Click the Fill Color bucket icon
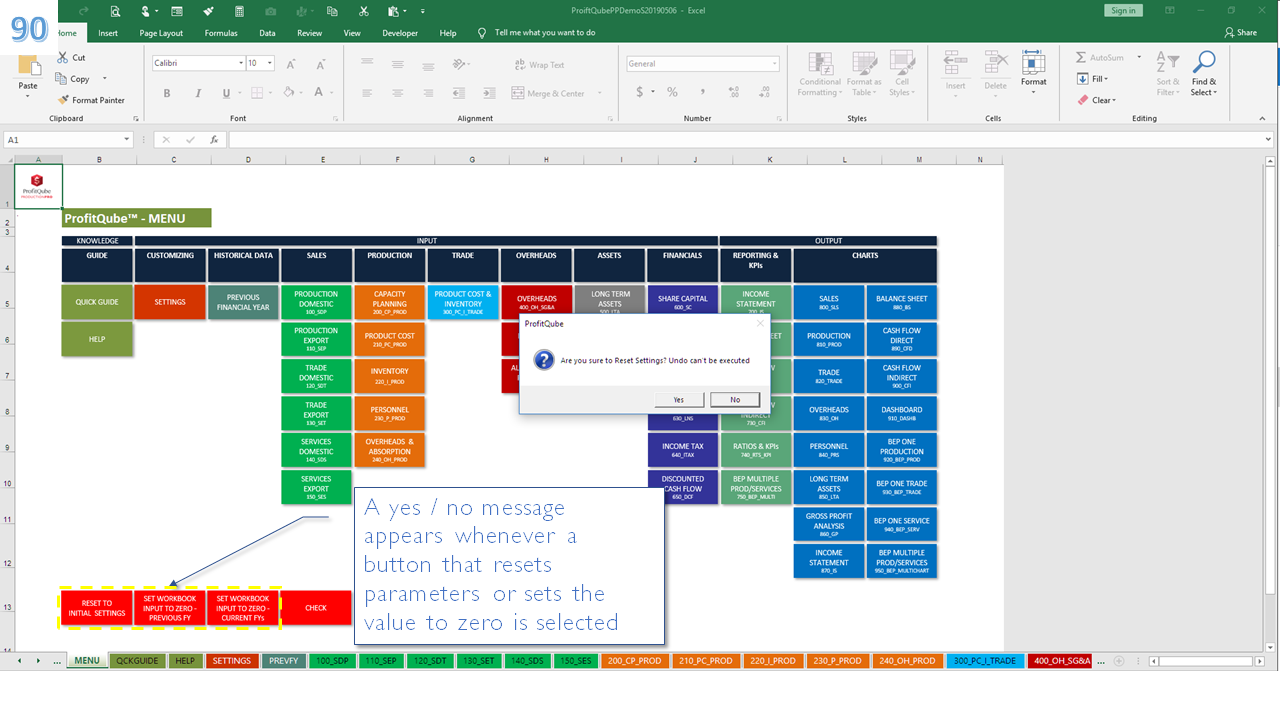The width and height of the screenshot is (1280, 720). (288, 93)
